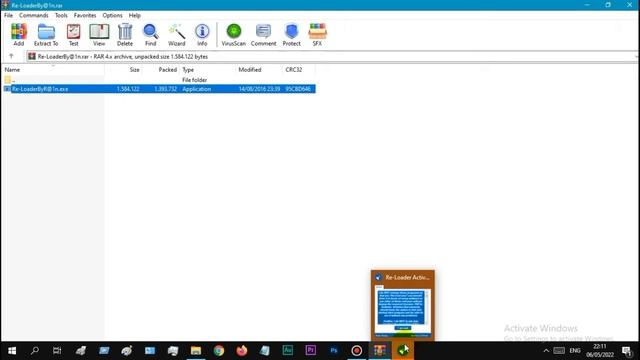Open Adobe Photoshop from the taskbar
Image resolution: width=640 pixels, height=360 pixels.
(x=334, y=351)
